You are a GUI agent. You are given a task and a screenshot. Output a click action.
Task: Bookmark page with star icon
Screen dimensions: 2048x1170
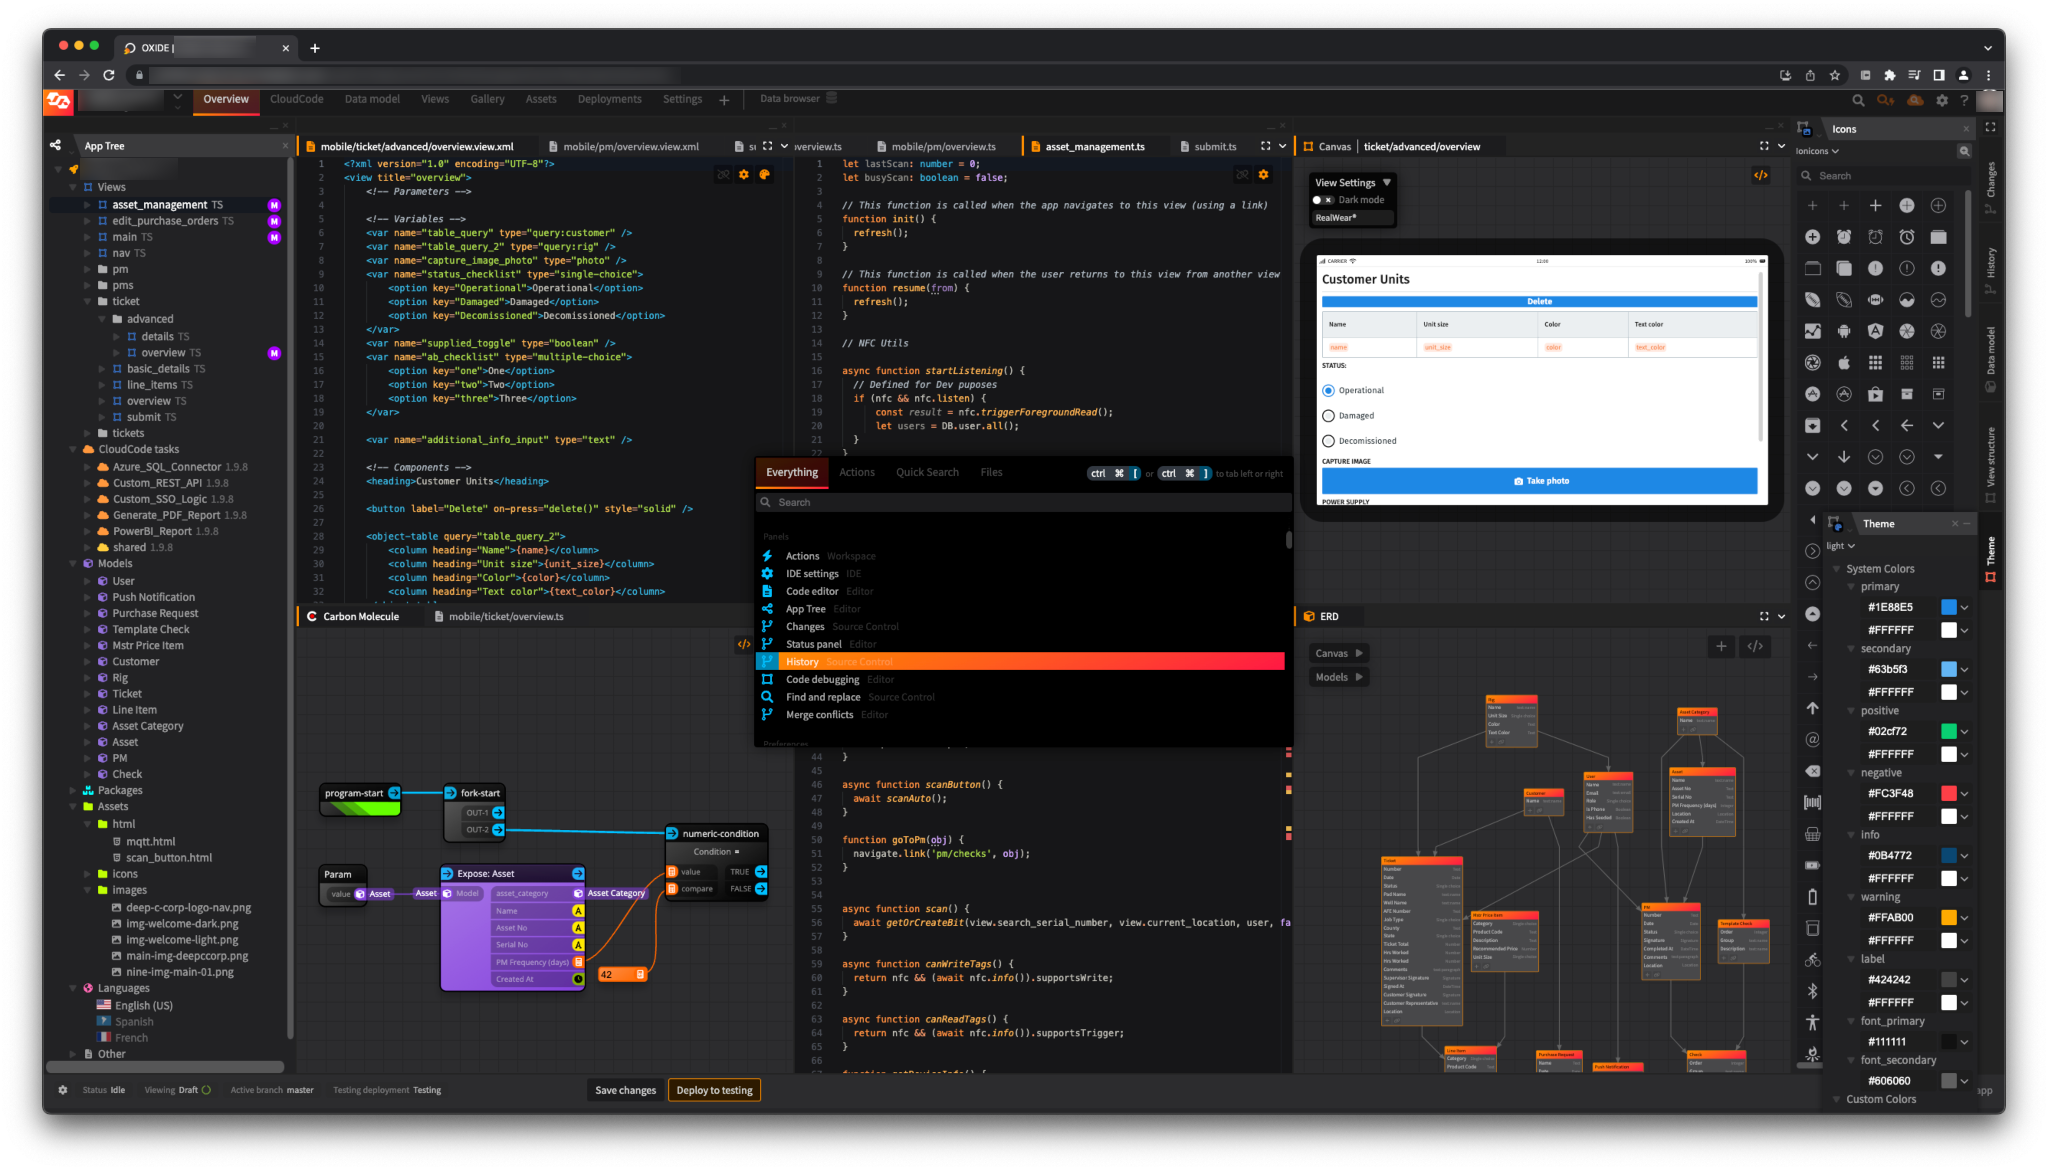click(1834, 75)
